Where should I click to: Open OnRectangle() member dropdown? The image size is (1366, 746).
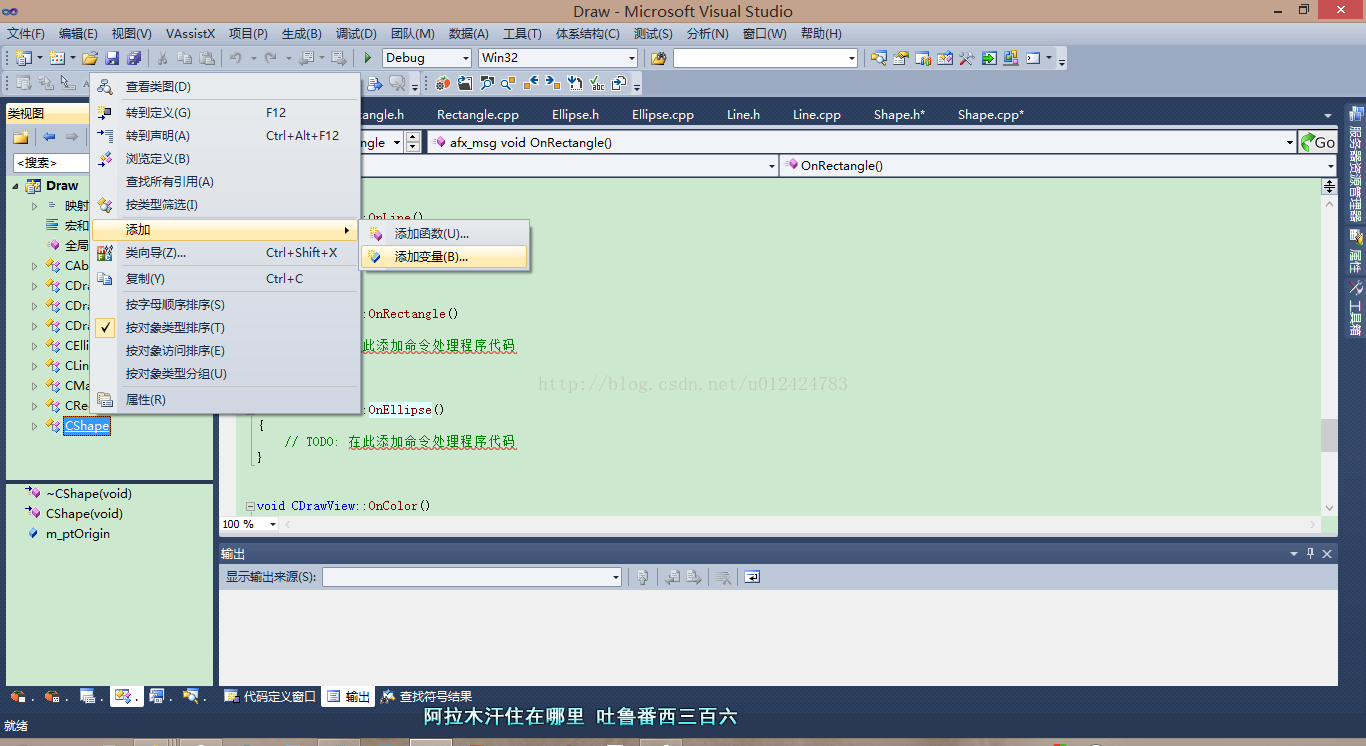click(1329, 165)
